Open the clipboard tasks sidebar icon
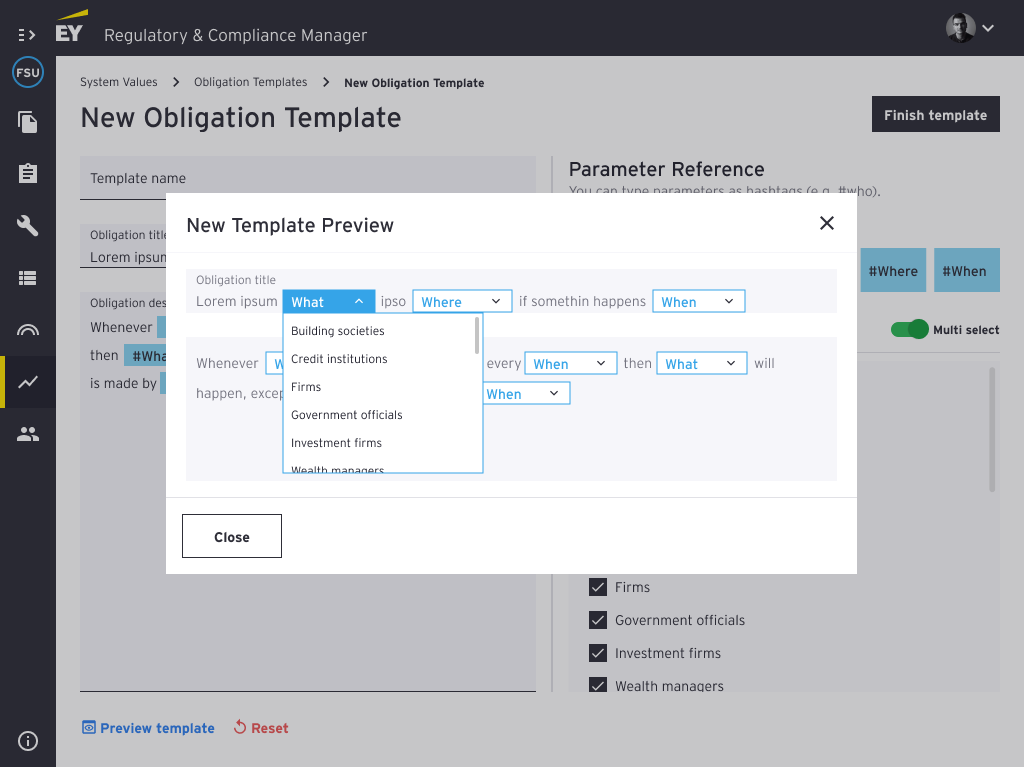The image size is (1024, 767). point(28,174)
